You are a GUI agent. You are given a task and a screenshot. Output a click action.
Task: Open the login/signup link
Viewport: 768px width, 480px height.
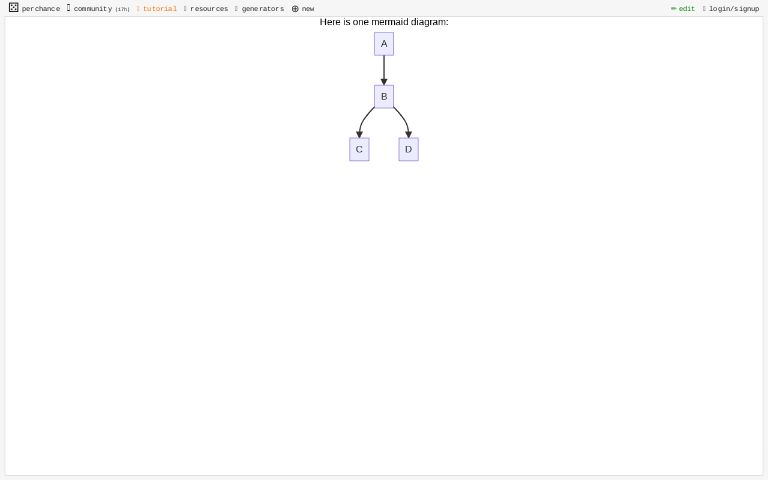(734, 9)
